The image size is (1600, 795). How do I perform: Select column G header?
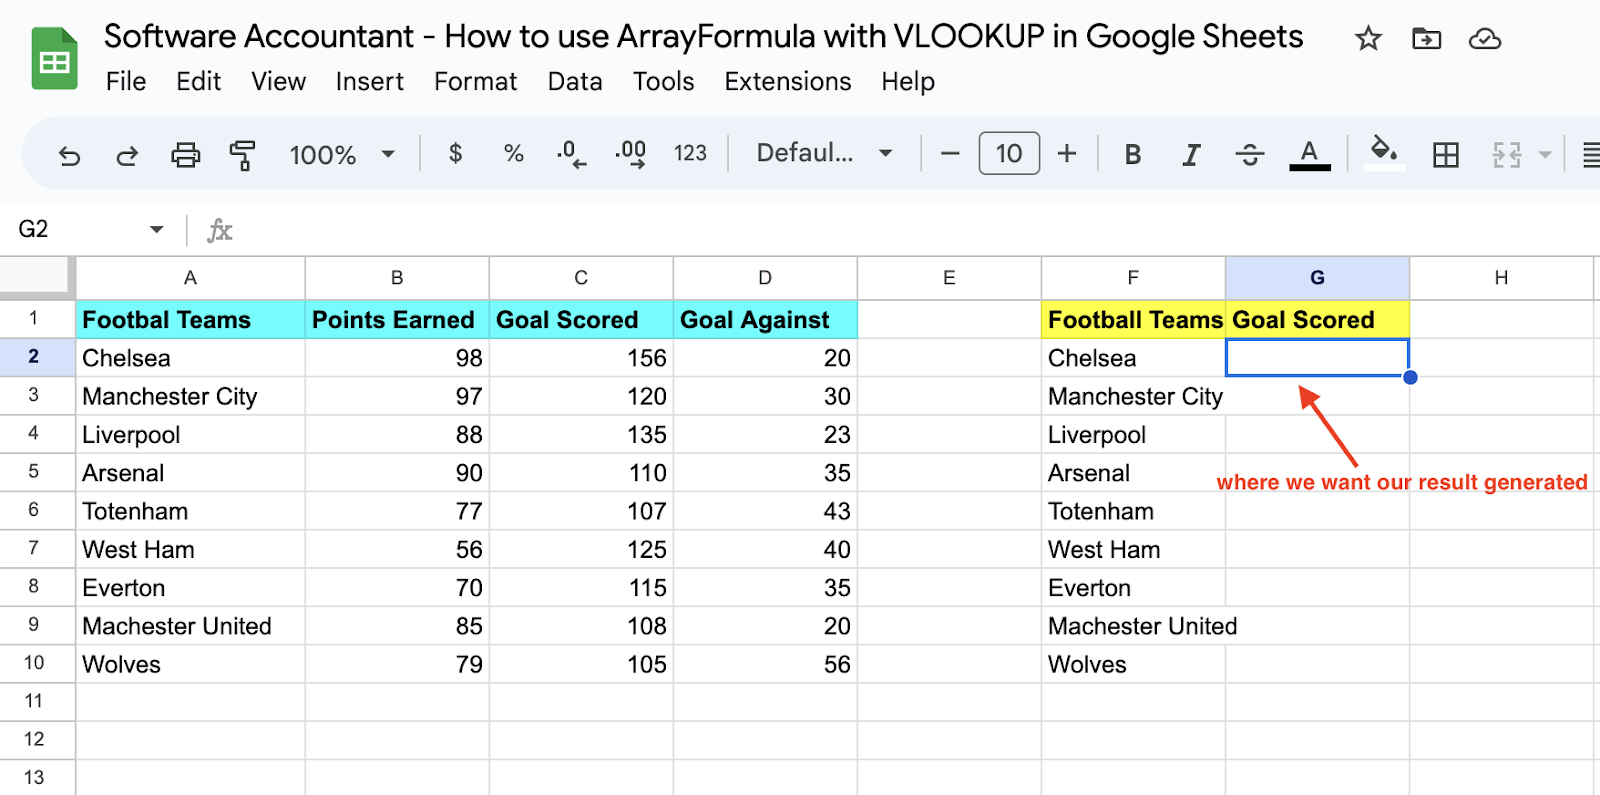point(1317,278)
